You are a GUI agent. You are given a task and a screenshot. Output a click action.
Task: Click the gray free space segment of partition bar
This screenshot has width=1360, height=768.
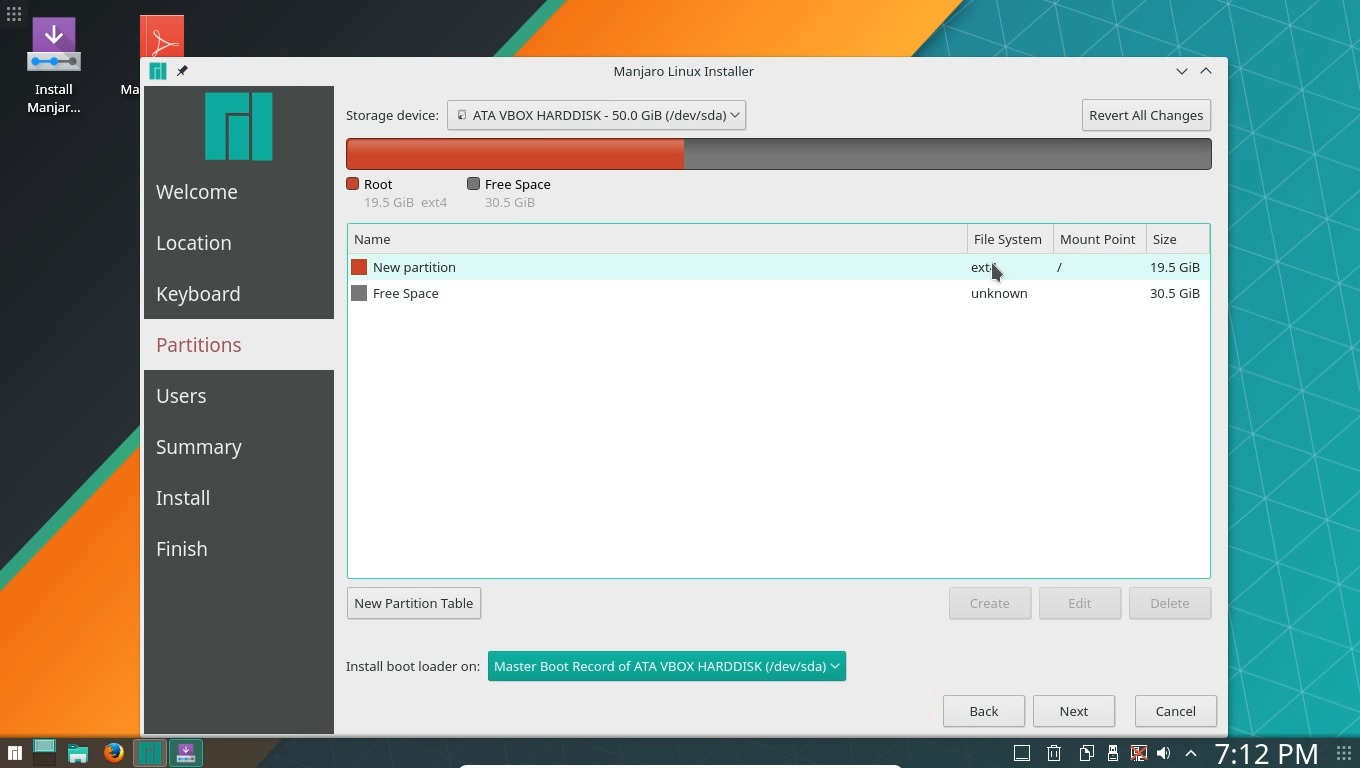point(948,154)
